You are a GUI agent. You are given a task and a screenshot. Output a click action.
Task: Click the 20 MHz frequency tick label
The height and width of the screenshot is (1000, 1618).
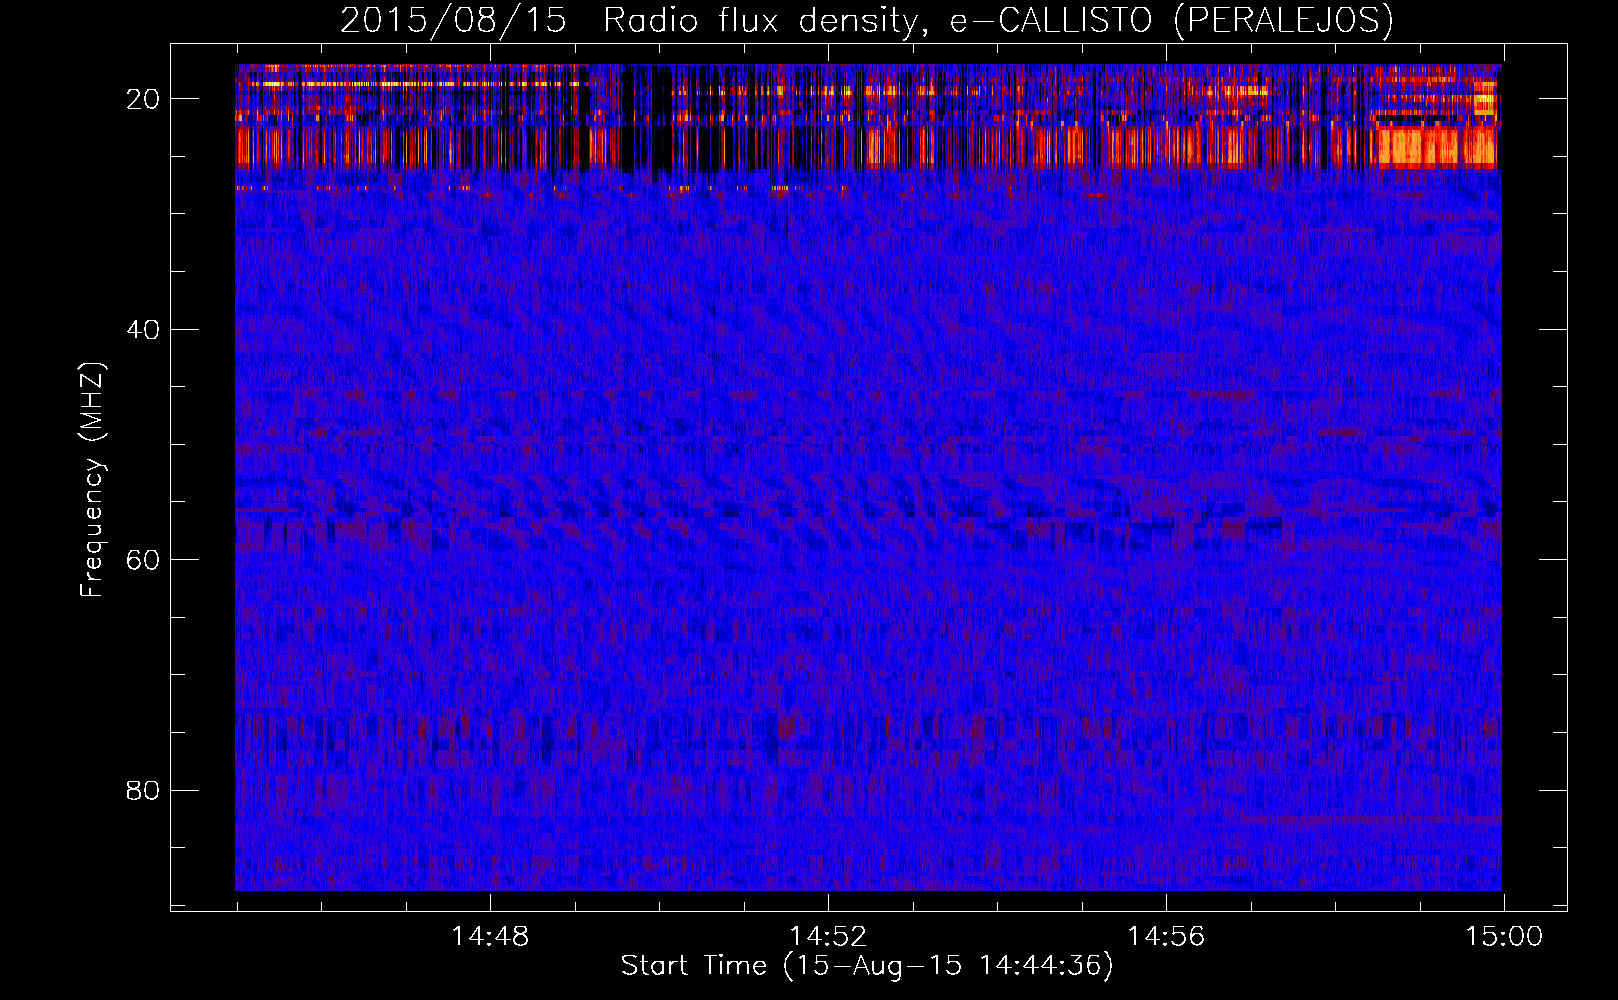click(143, 99)
